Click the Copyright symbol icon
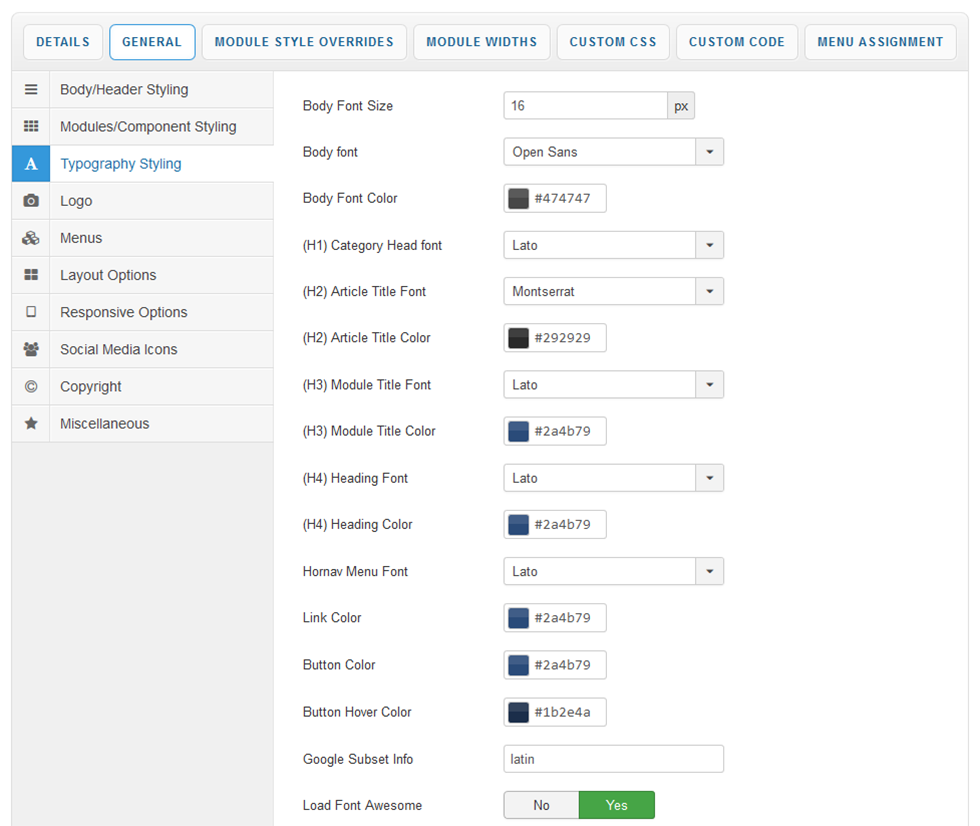This screenshot has height=826, width=980. pyautogui.click(x=31, y=386)
